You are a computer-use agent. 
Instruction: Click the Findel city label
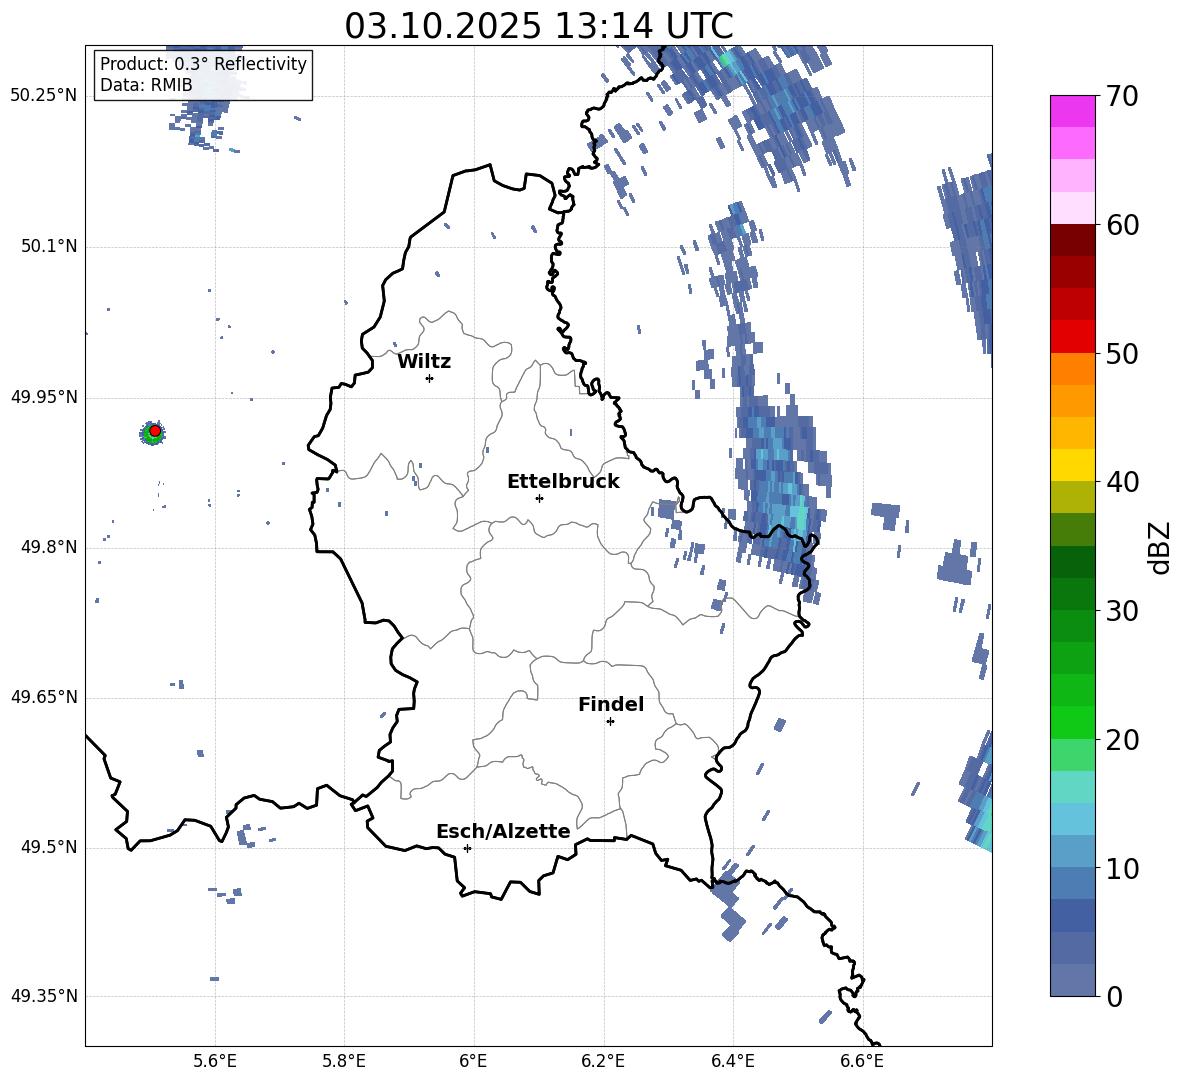611,704
